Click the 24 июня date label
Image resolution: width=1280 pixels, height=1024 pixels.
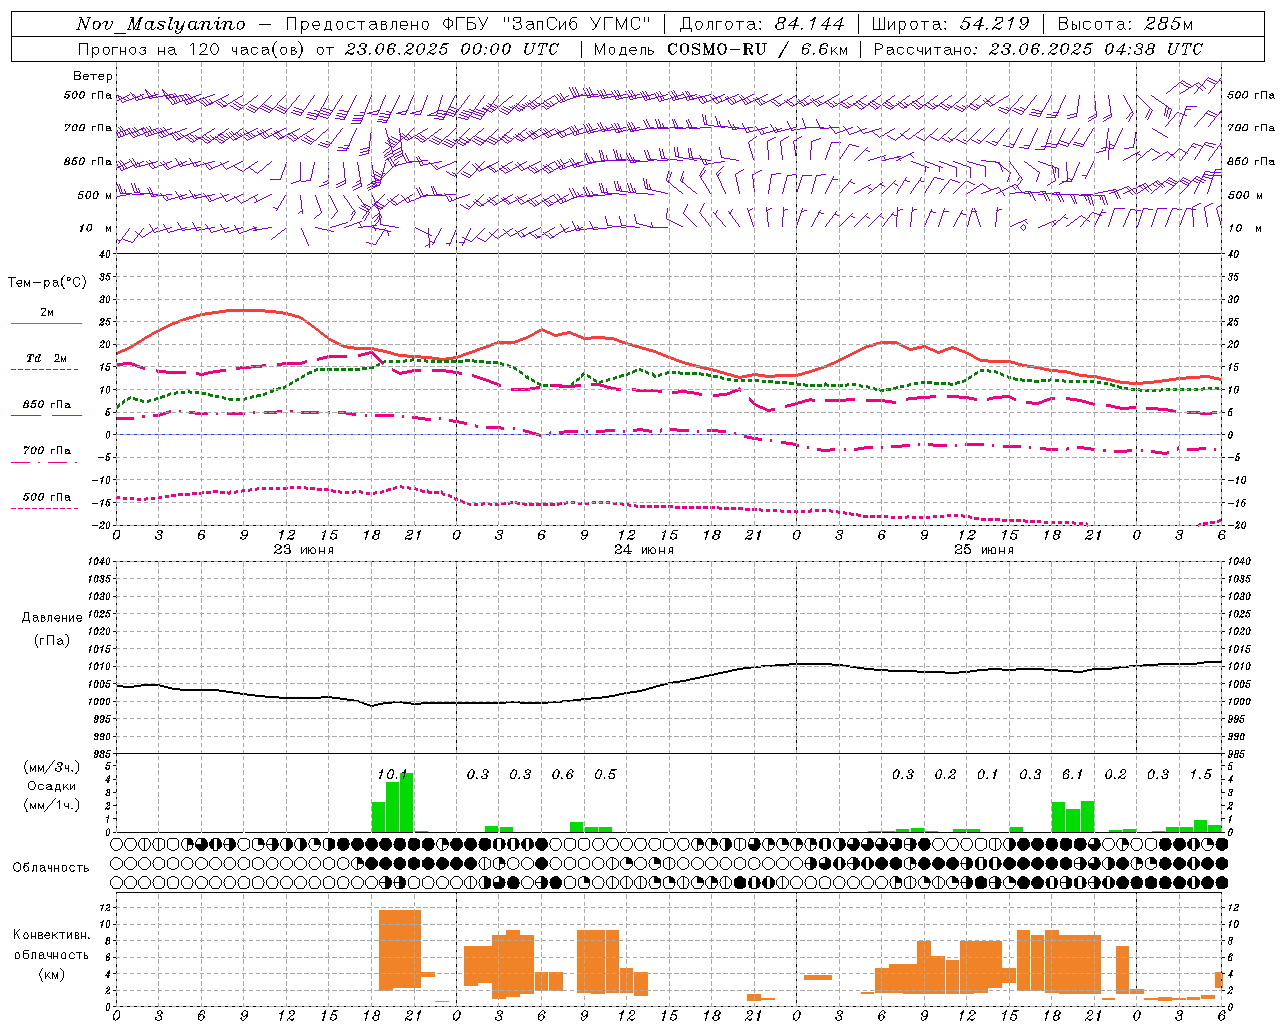coord(643,550)
